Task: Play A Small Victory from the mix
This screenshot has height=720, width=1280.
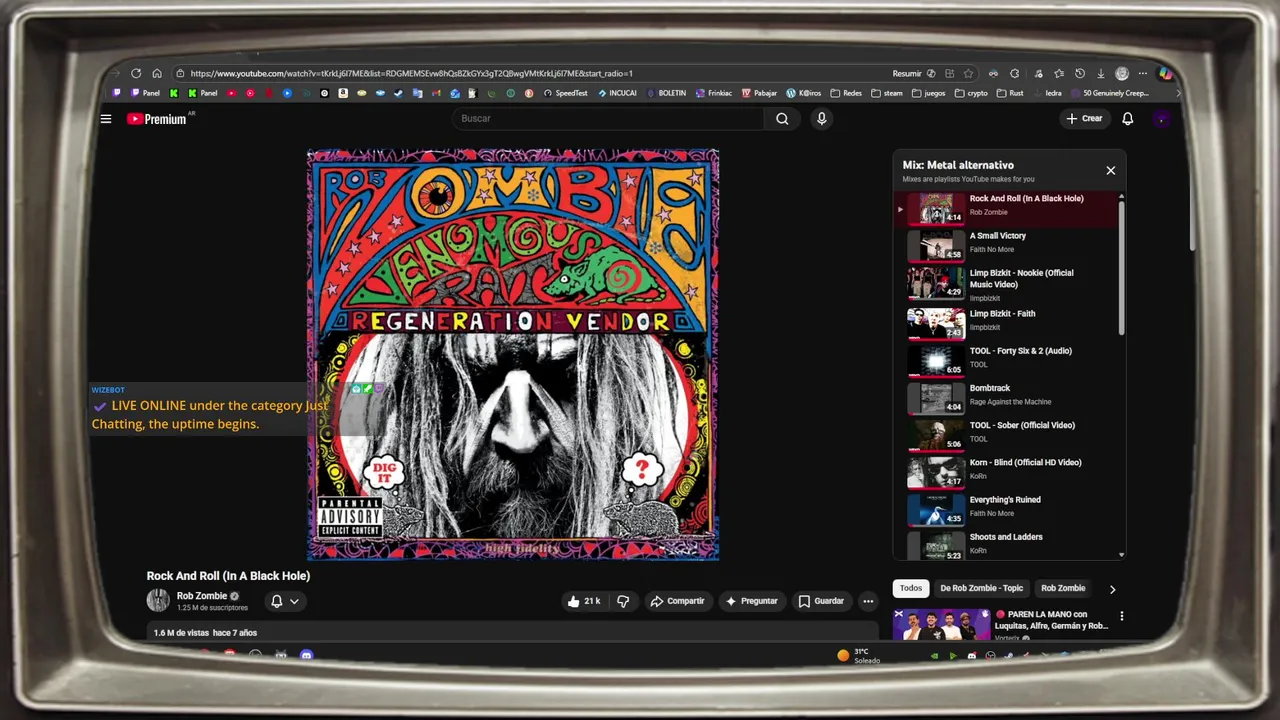Action: [x=1006, y=243]
